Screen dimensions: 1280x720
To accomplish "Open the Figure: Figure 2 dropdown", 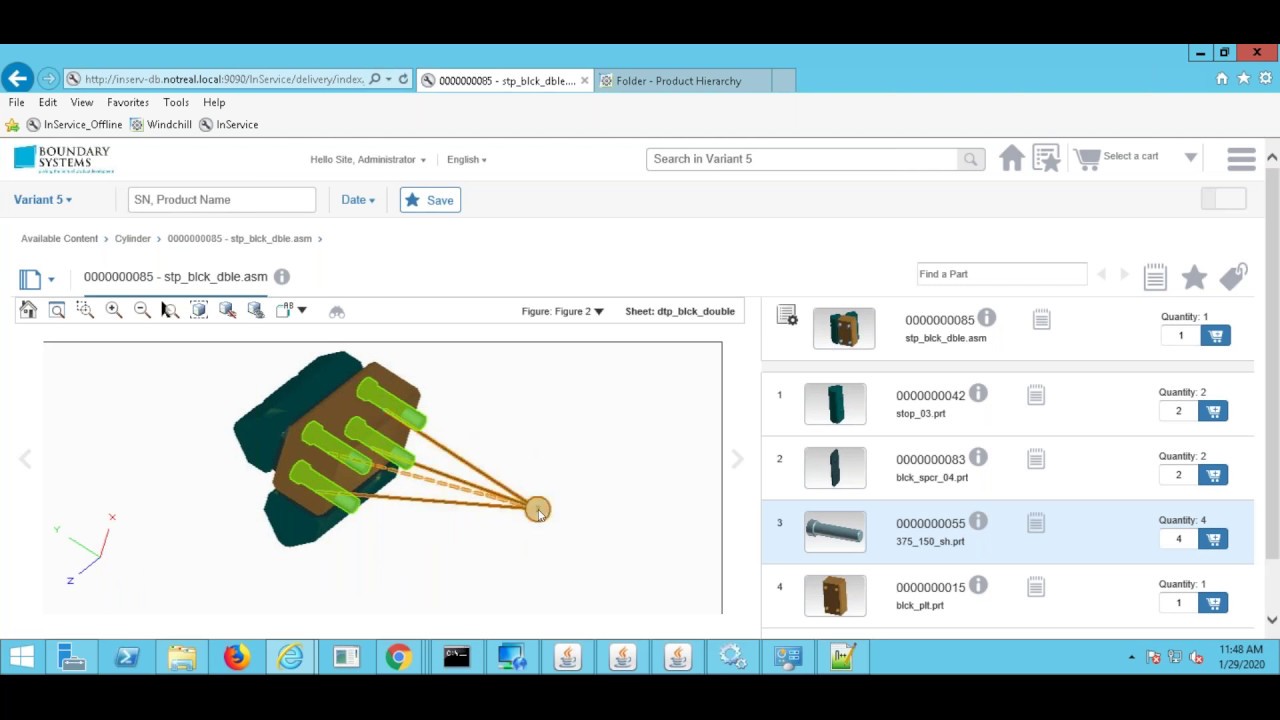I will [x=562, y=311].
